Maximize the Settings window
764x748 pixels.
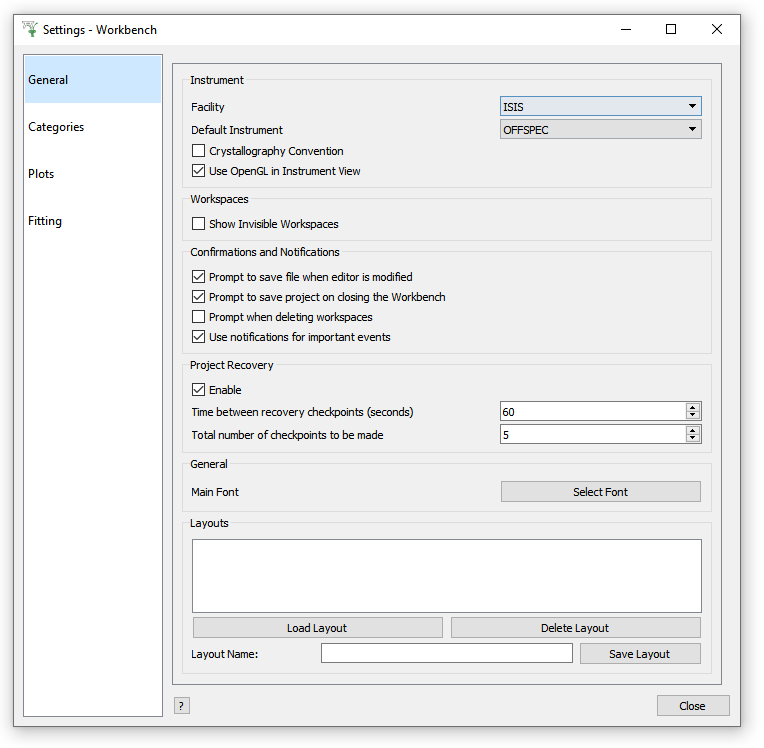671,29
